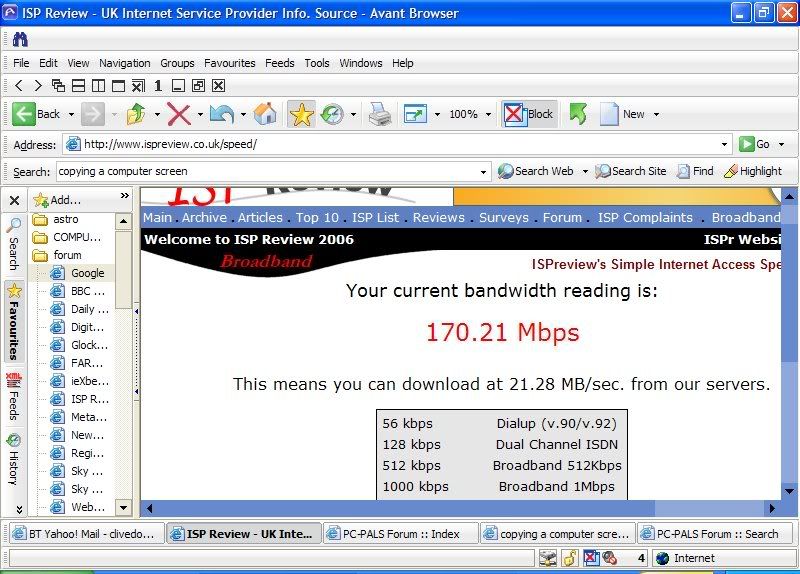Open the Tools menu

[317, 63]
